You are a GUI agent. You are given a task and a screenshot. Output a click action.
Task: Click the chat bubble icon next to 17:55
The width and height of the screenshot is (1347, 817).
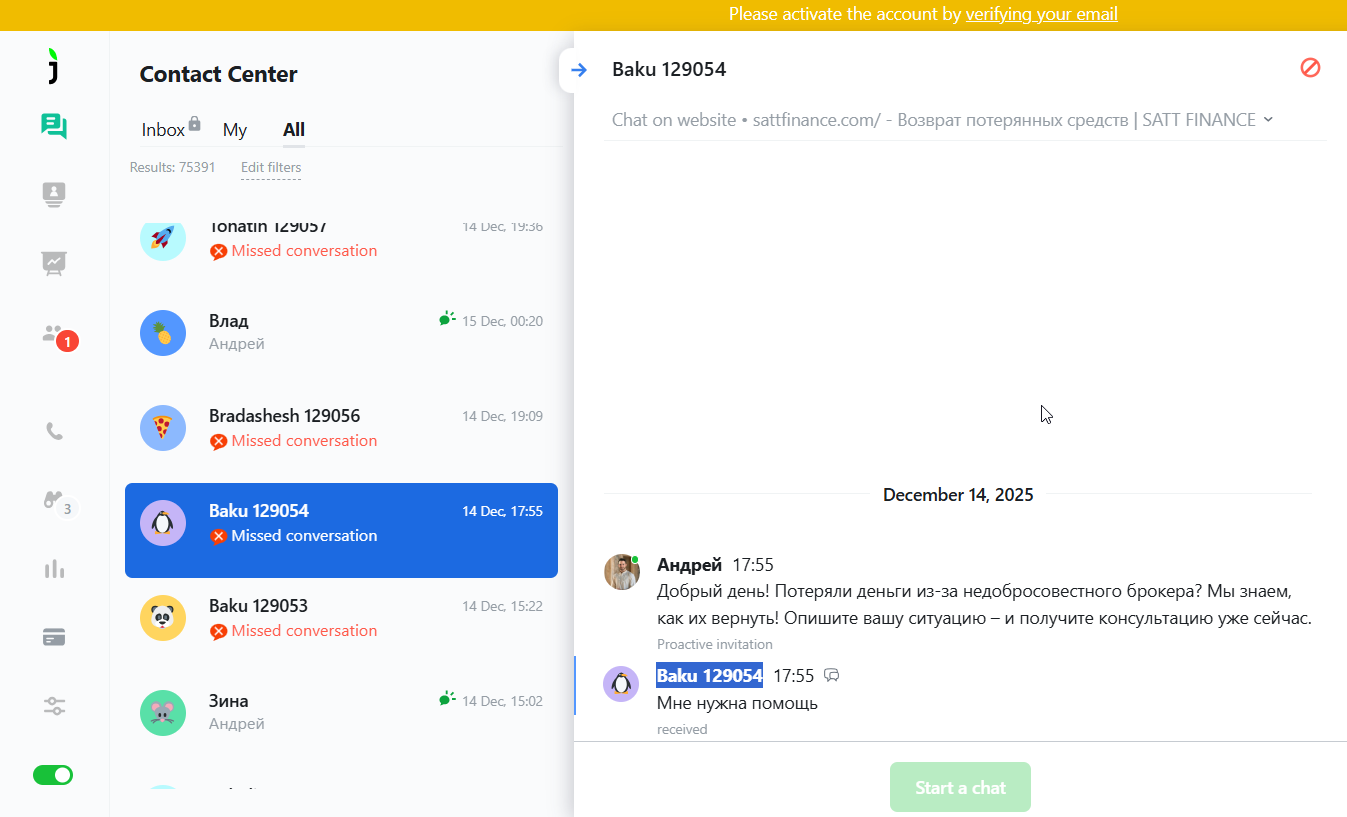pos(831,676)
